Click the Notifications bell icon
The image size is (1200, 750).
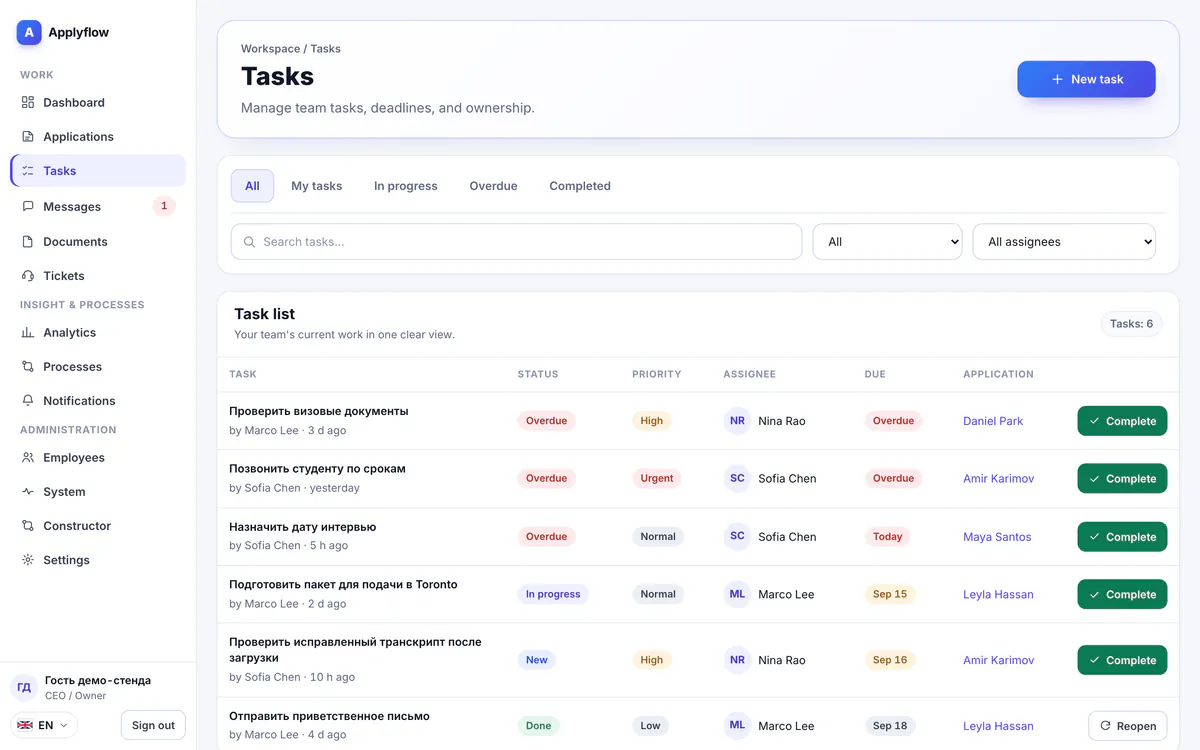point(28,400)
